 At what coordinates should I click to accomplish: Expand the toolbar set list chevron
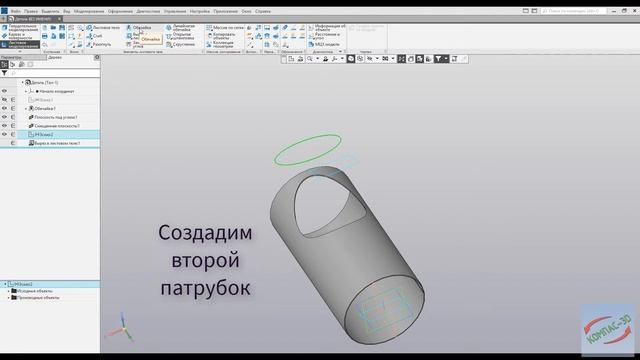pyautogui.click(x=20, y=51)
